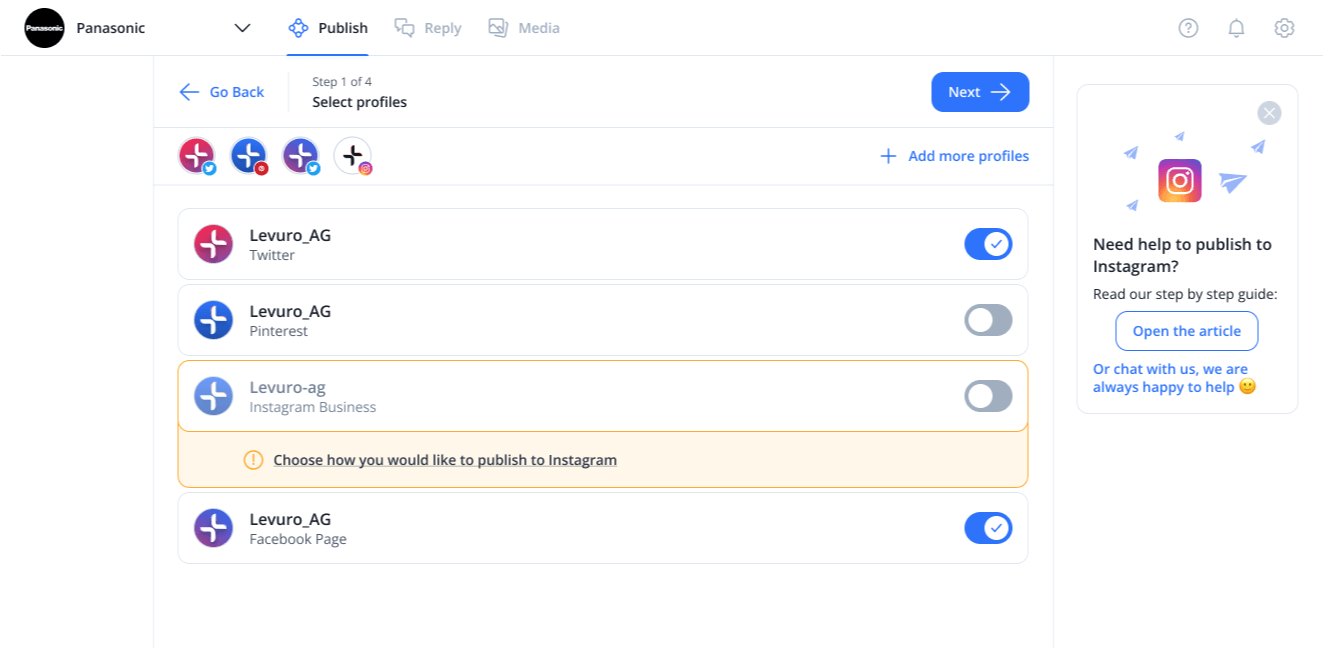1324x648 pixels.
Task: Click the Instagram profile avatar in top row
Action: click(353, 156)
